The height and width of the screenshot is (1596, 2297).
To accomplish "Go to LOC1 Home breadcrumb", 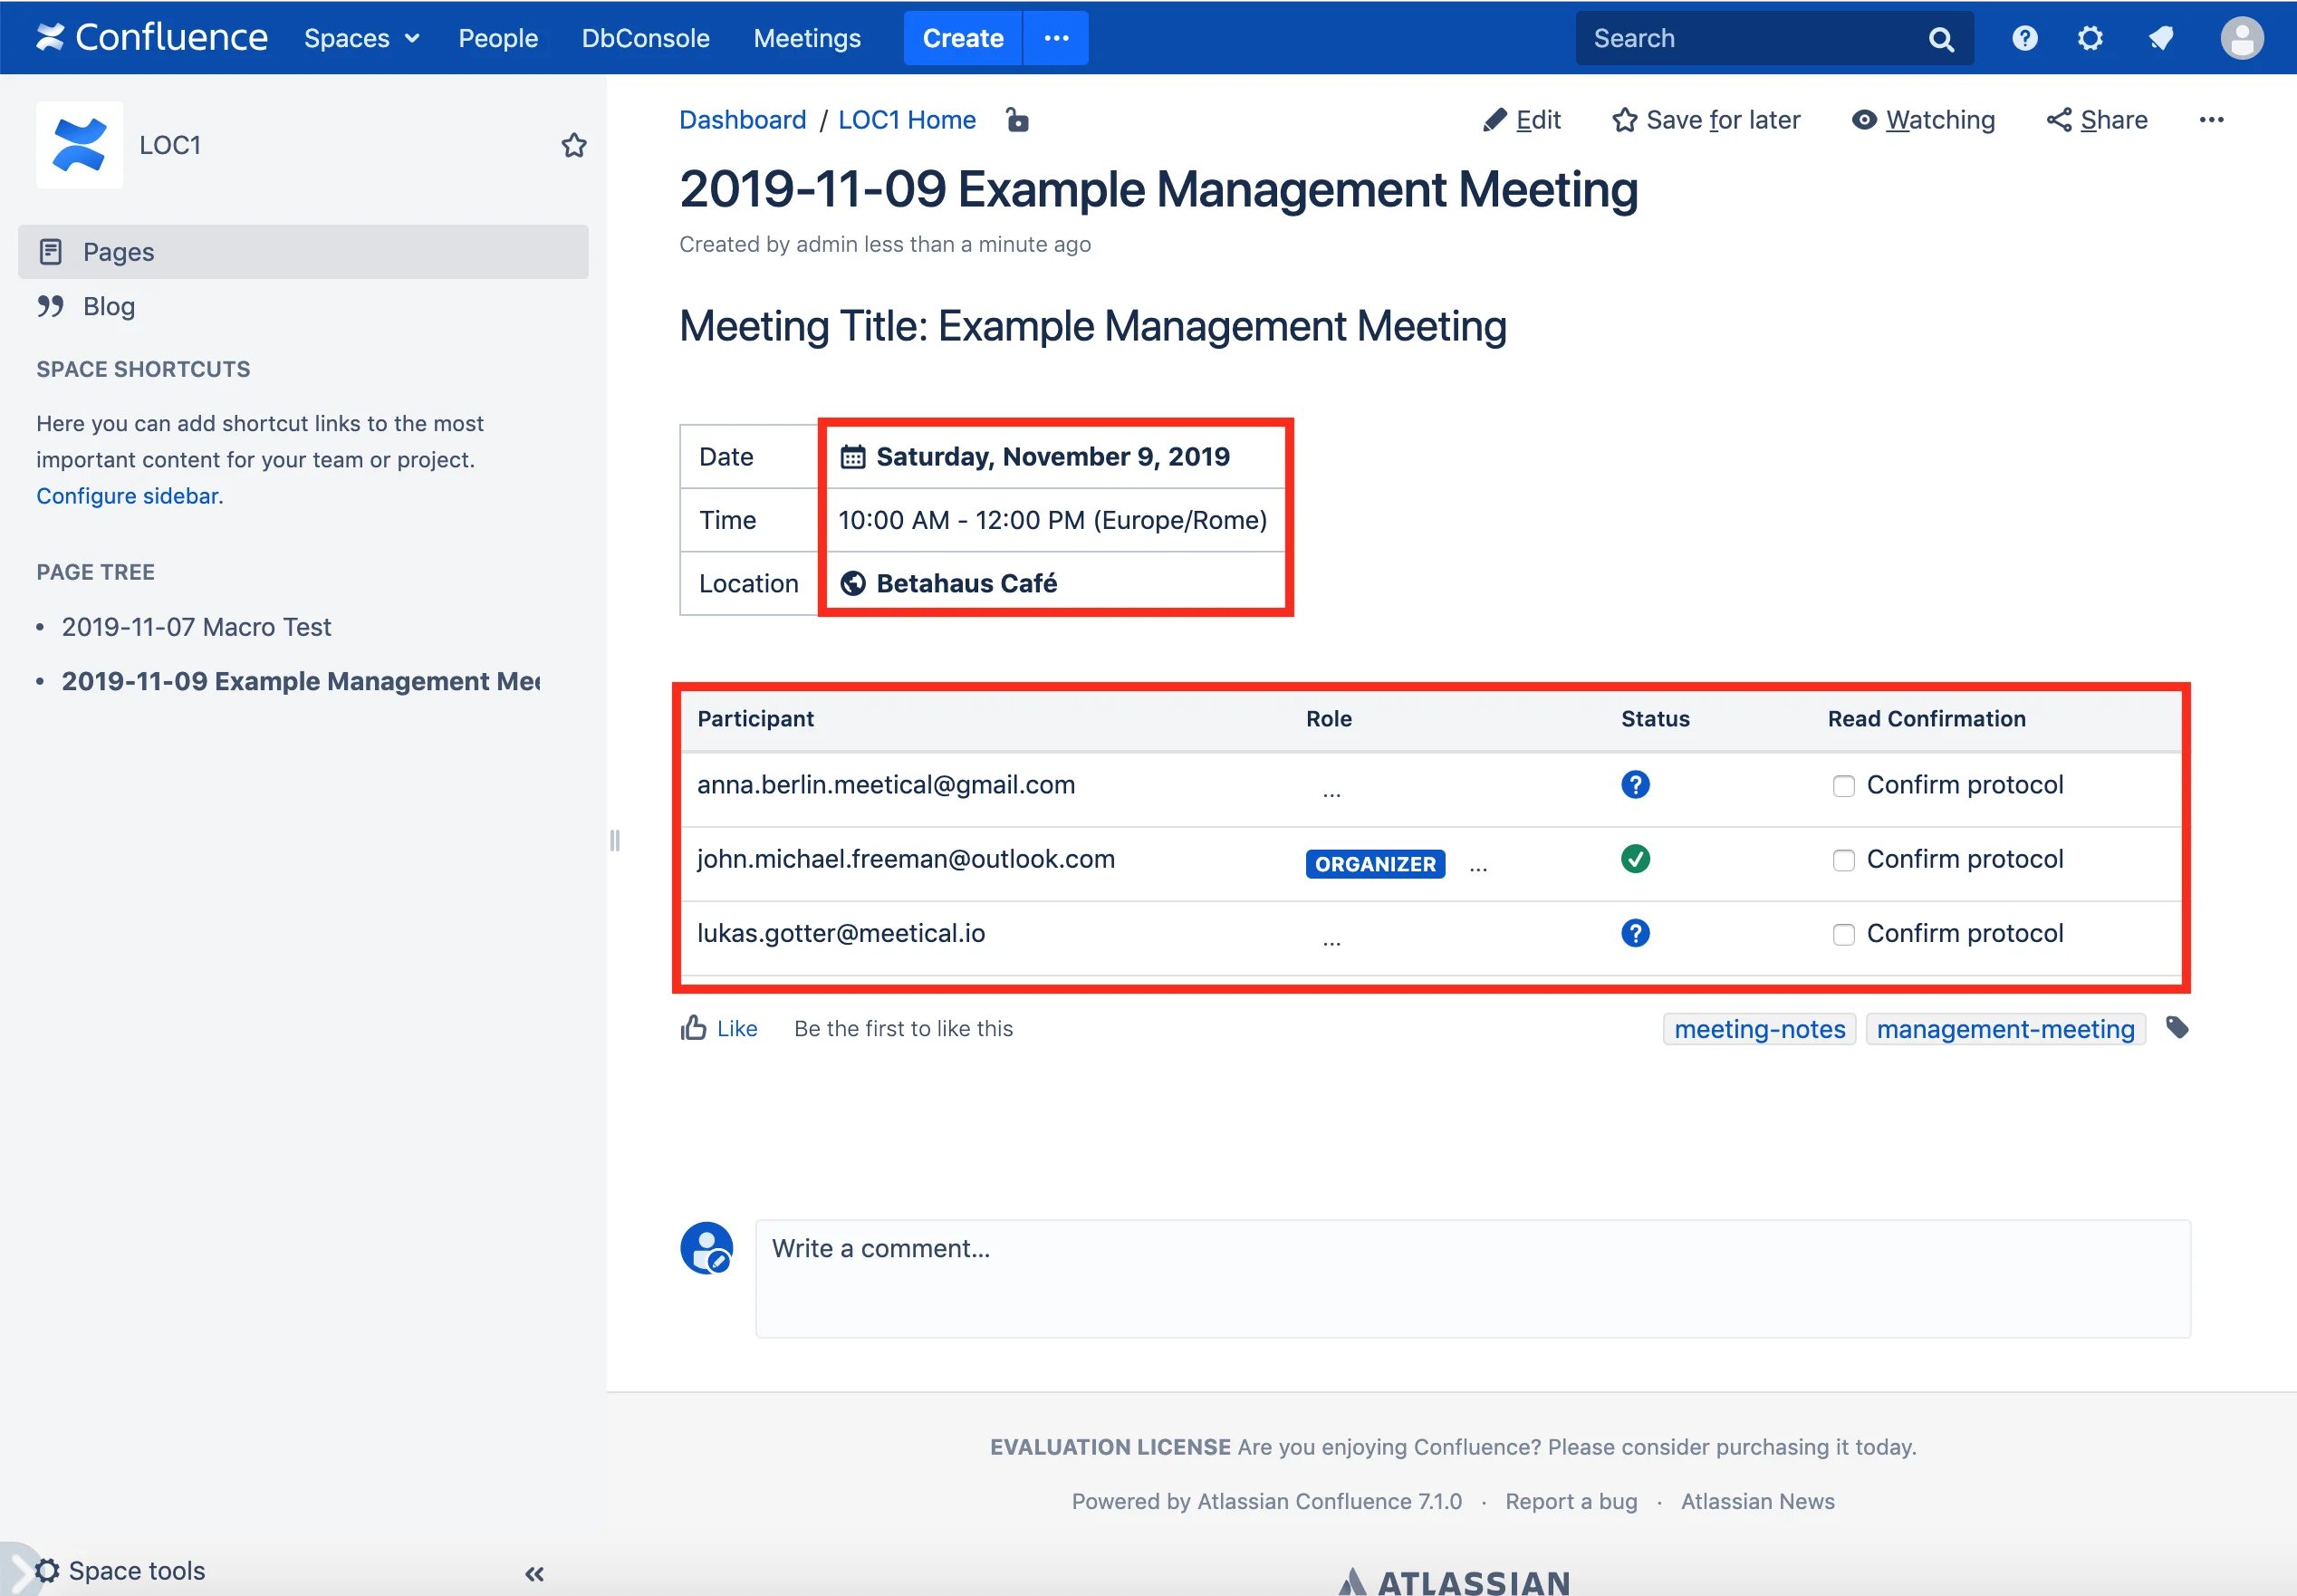I will pyautogui.click(x=906, y=120).
